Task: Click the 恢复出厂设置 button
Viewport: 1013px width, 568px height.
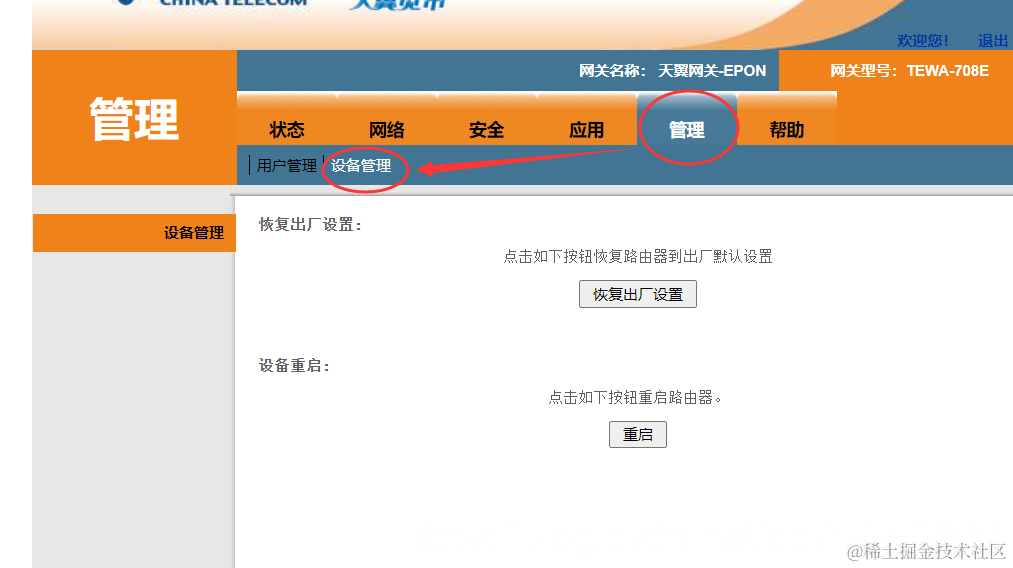Action: click(638, 294)
